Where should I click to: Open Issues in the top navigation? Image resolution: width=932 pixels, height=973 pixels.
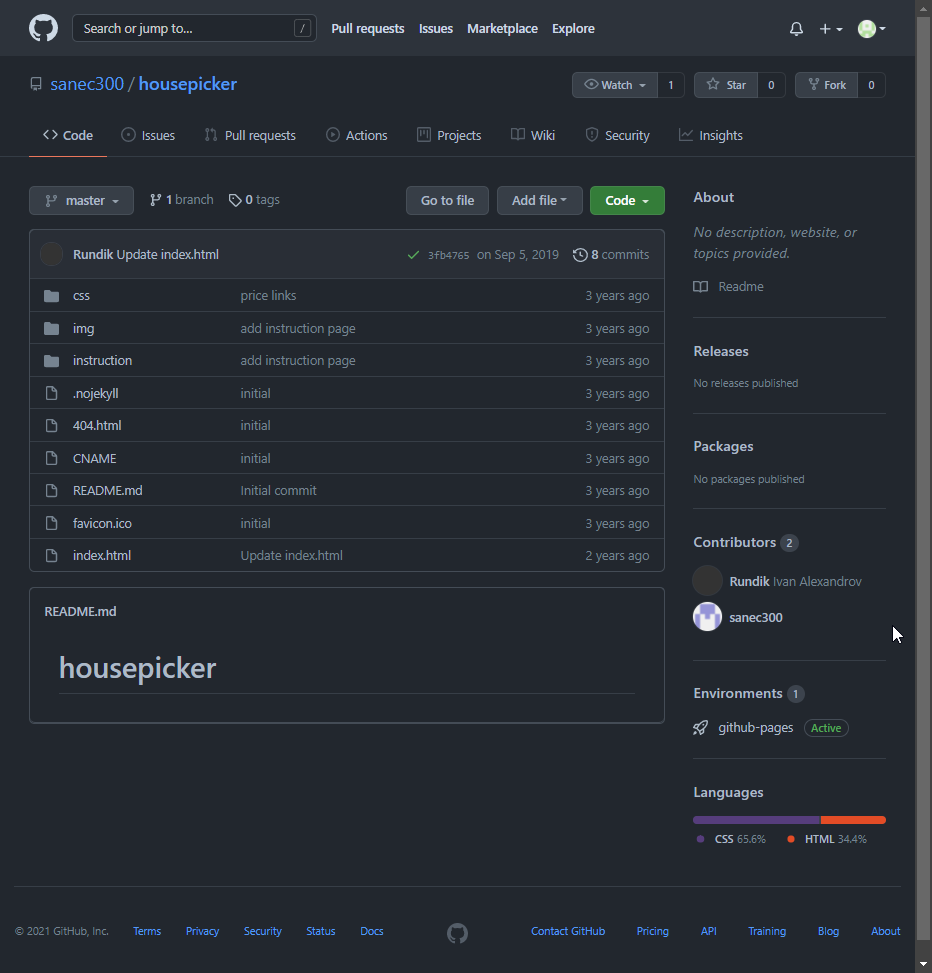(436, 29)
